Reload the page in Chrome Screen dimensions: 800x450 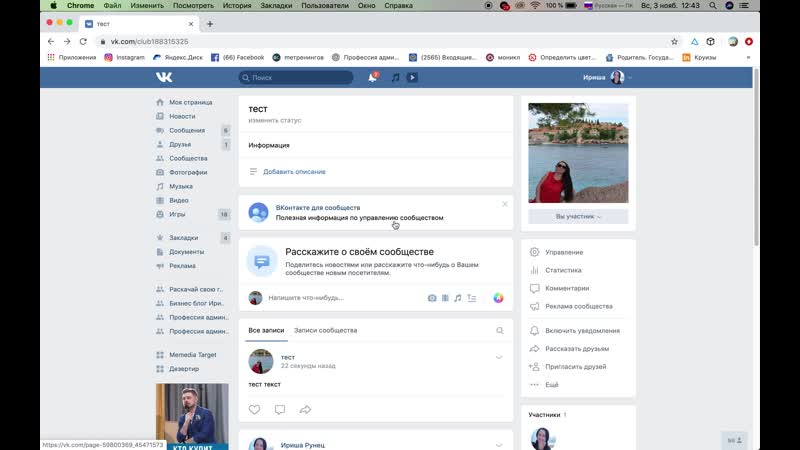(83, 41)
